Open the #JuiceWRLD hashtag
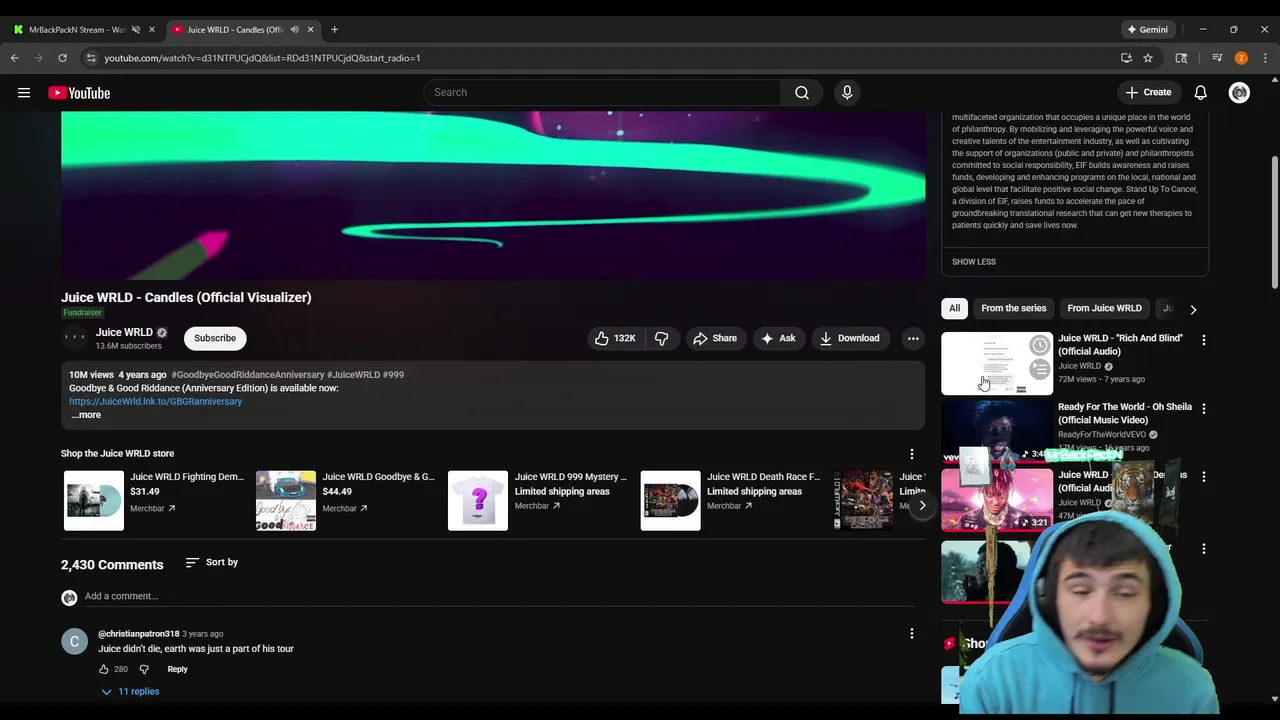 tap(353, 375)
